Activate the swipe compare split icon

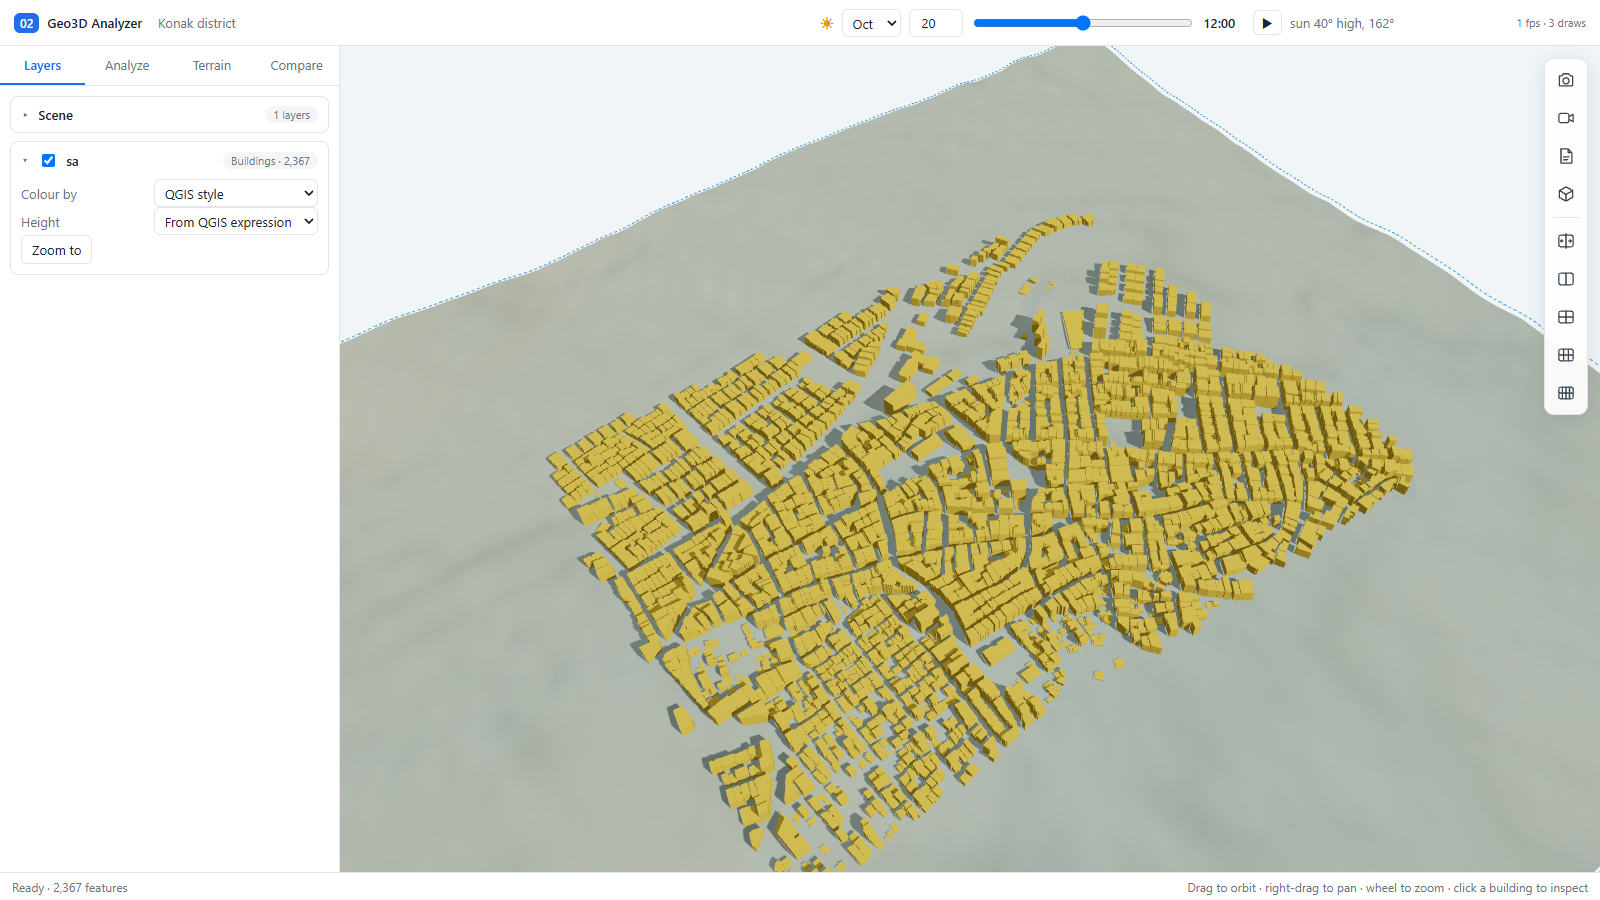point(1566,241)
